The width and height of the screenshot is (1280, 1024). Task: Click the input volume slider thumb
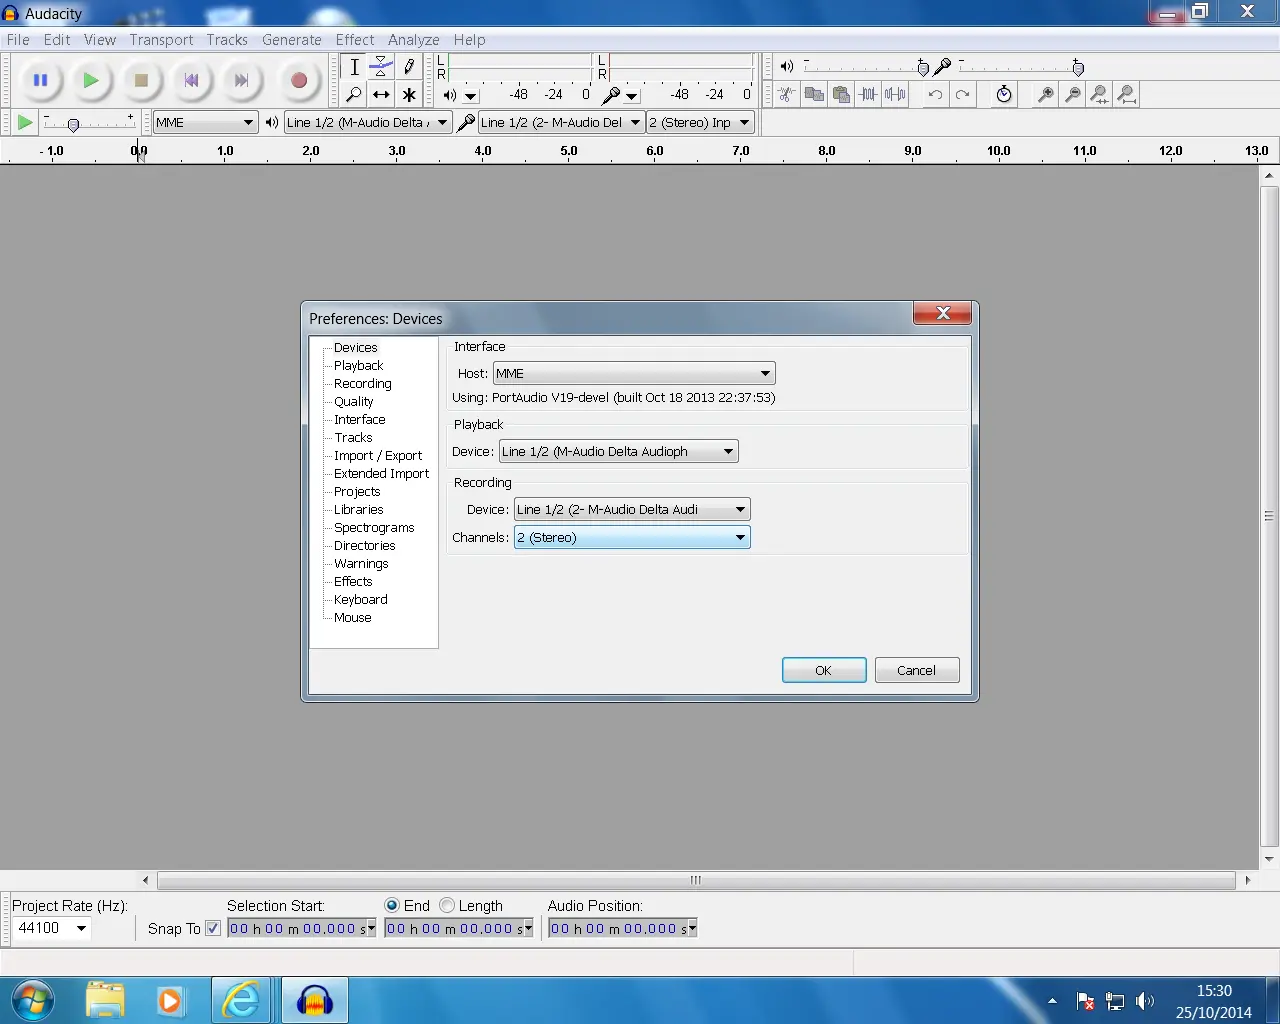click(1078, 68)
